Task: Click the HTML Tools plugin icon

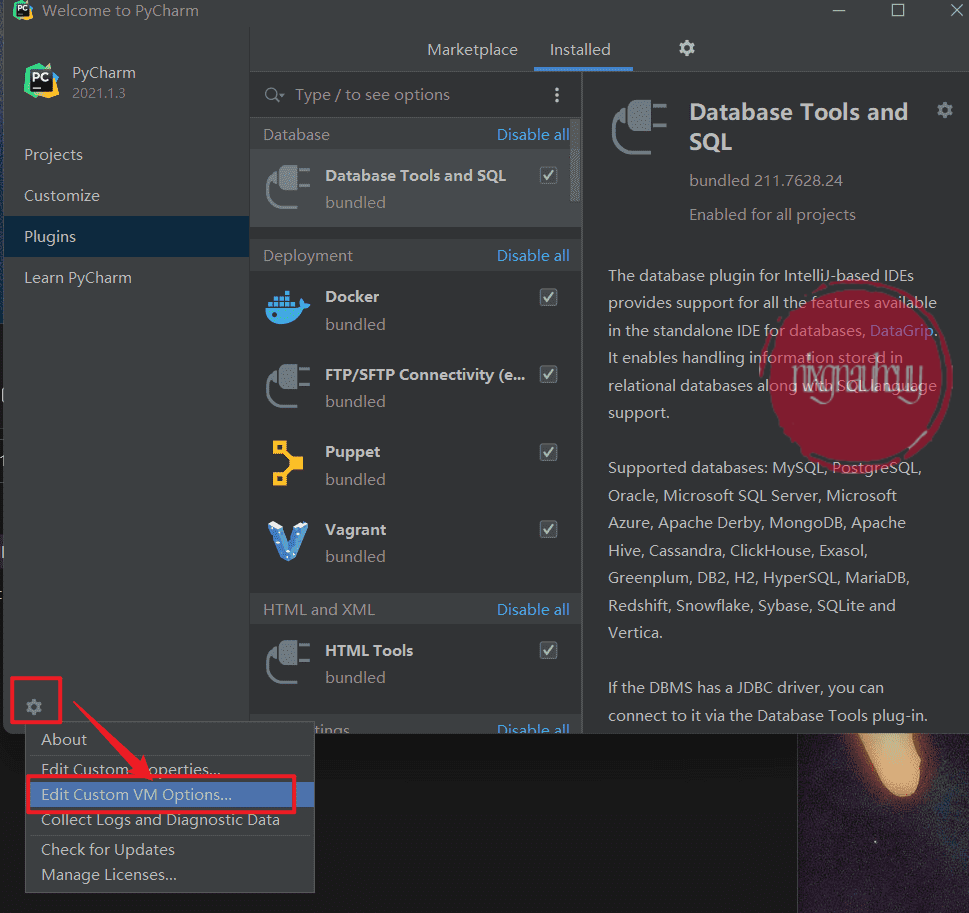Action: point(288,662)
